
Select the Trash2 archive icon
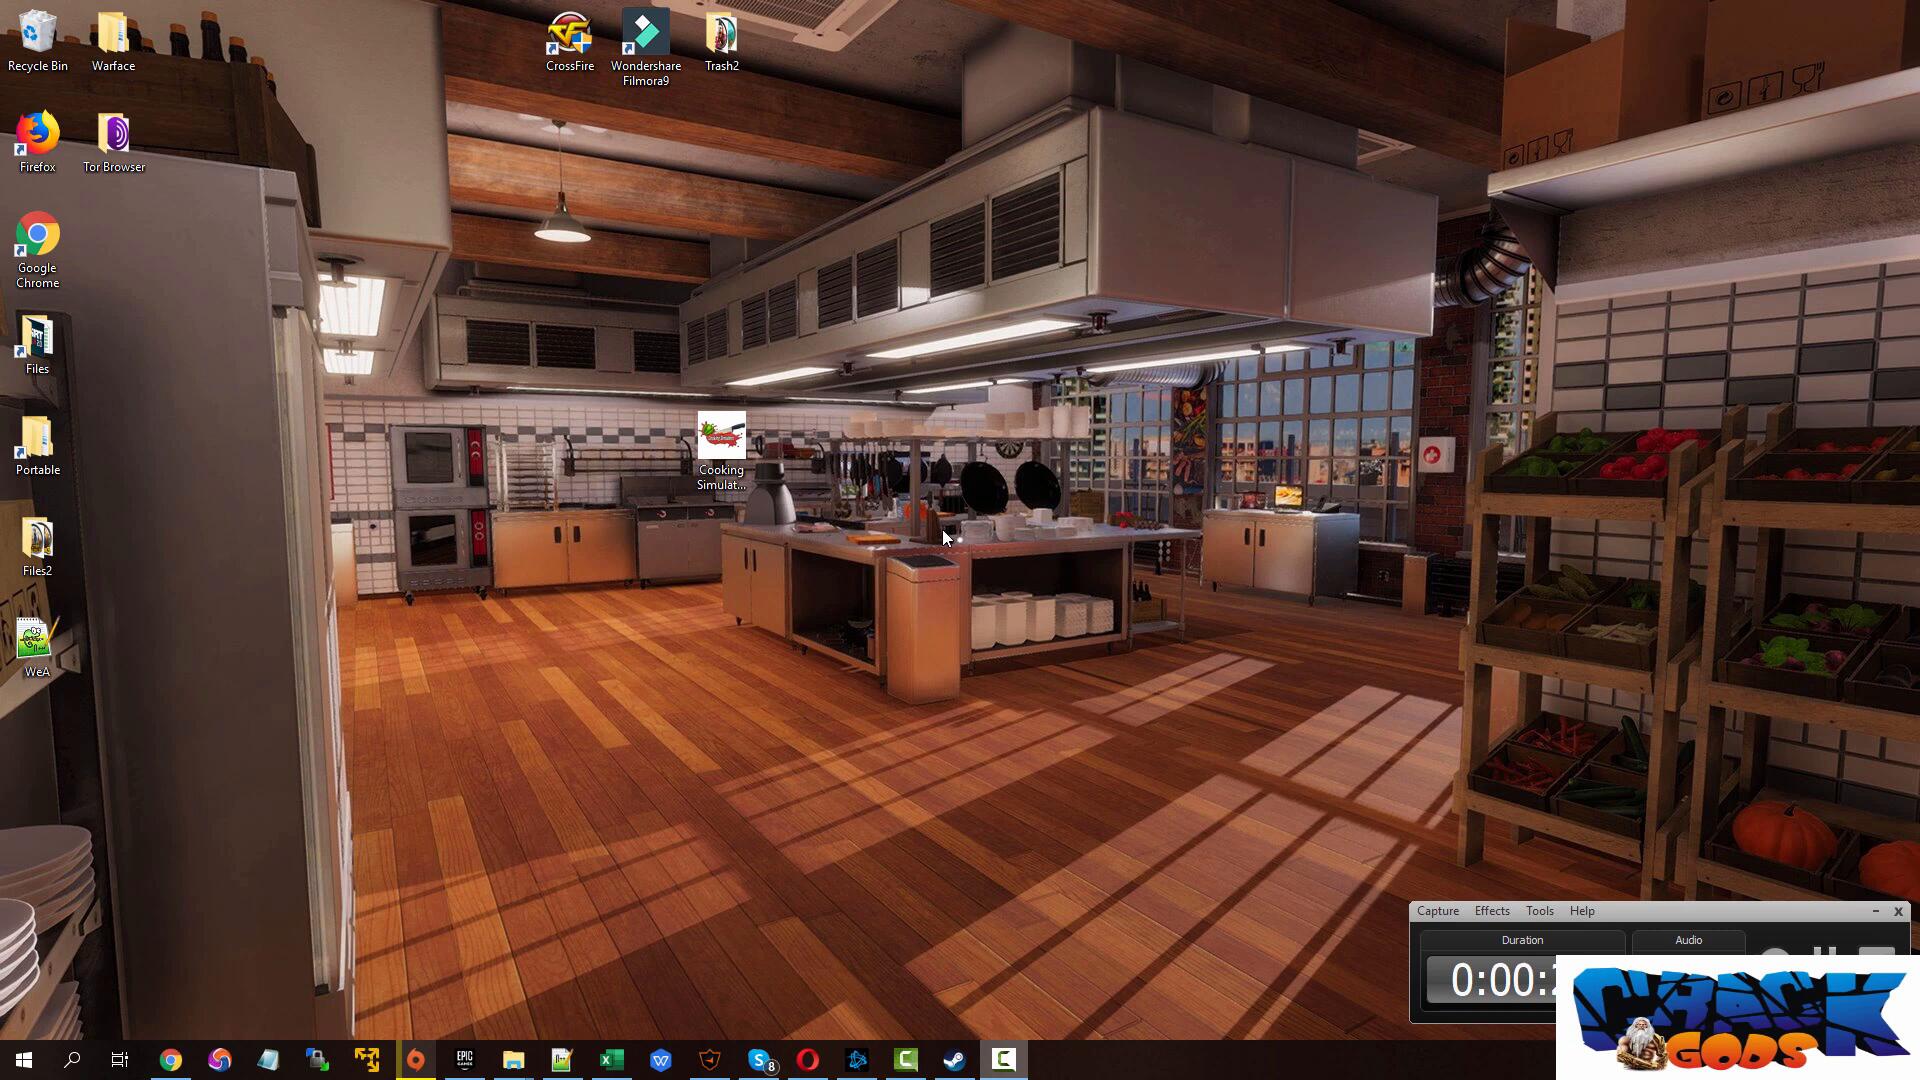pos(721,34)
